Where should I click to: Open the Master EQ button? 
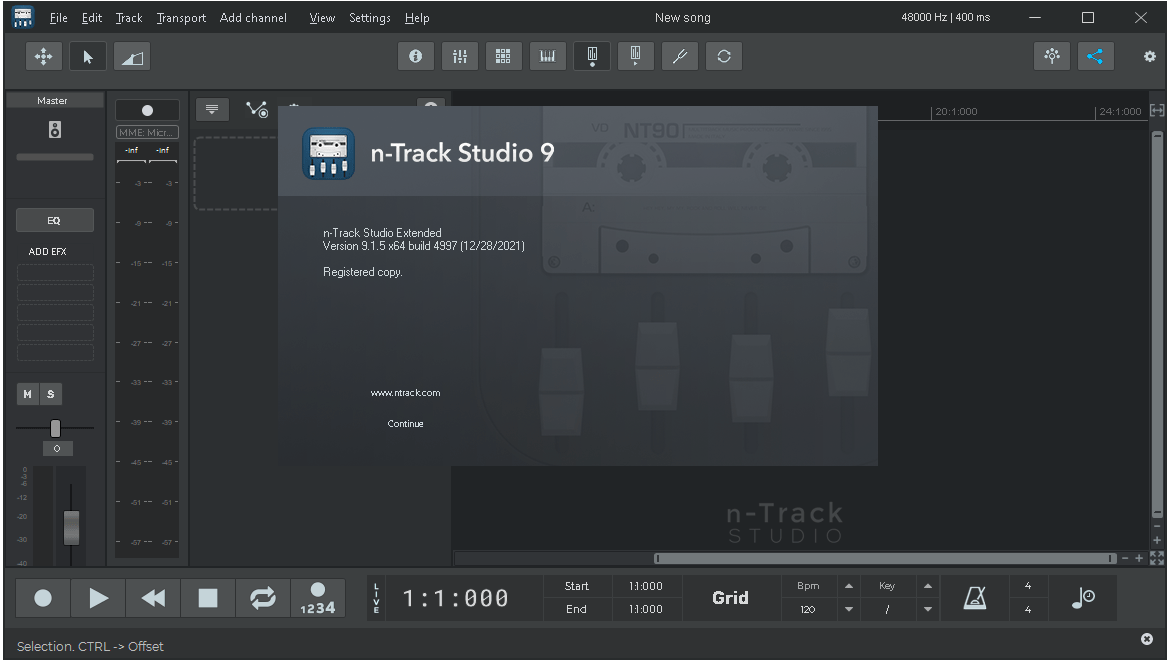[x=54, y=220]
